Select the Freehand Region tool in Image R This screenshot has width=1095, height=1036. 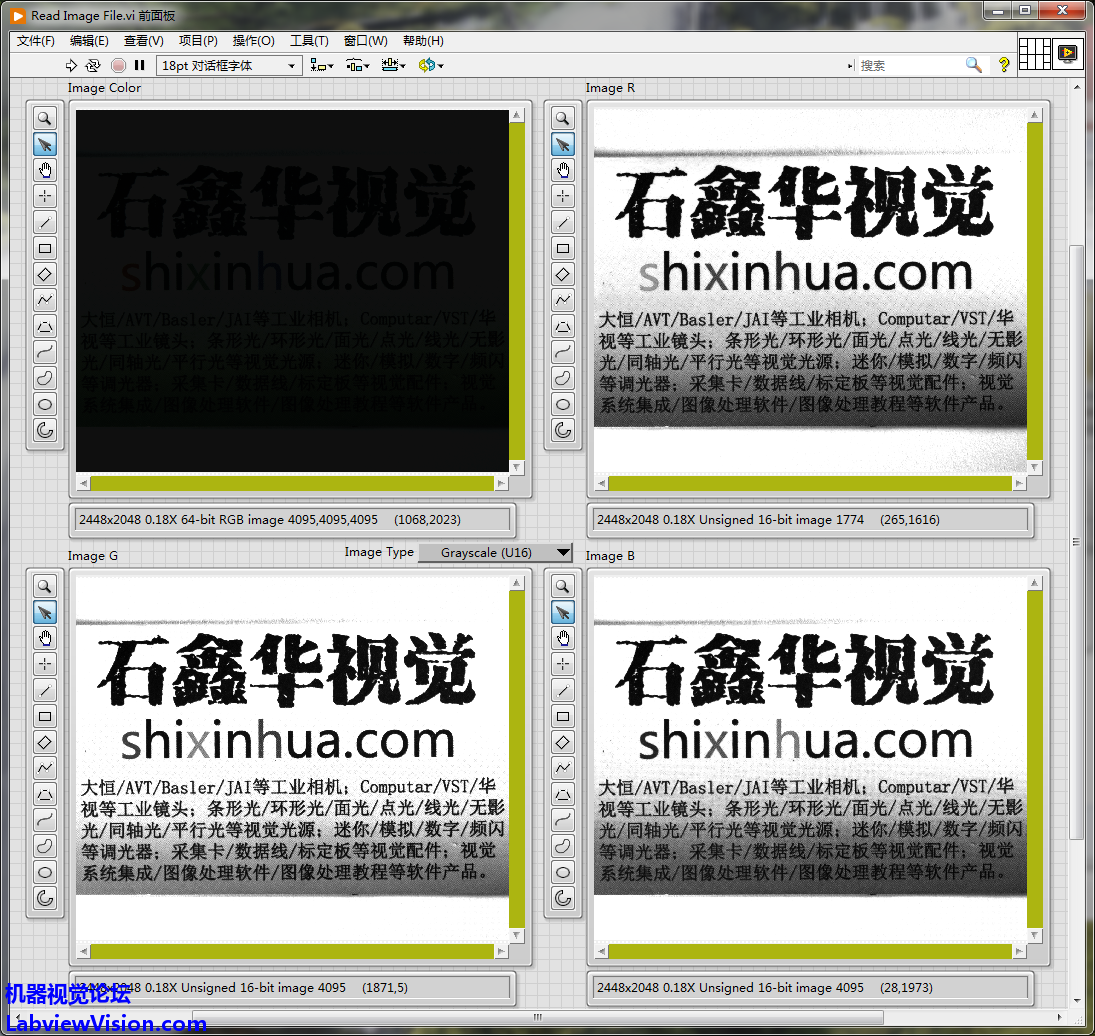click(563, 378)
